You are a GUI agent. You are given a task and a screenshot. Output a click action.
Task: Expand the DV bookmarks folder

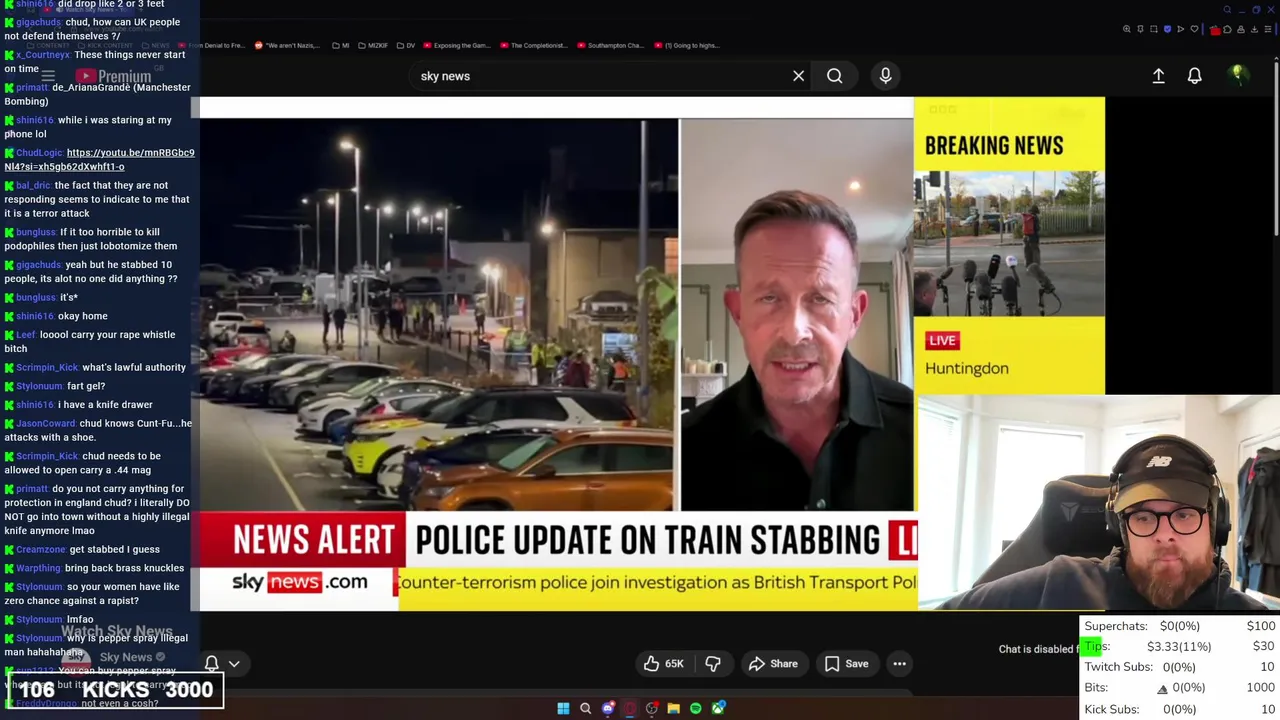tap(406, 45)
